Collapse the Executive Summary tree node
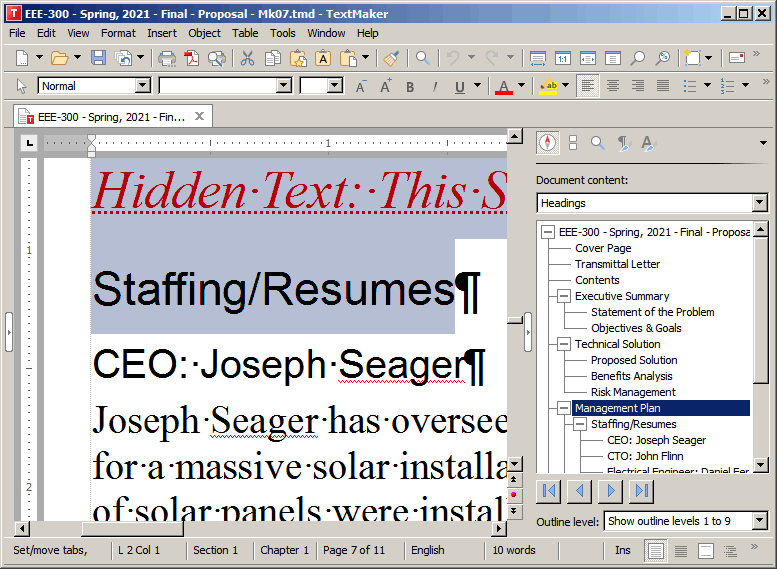 click(564, 296)
